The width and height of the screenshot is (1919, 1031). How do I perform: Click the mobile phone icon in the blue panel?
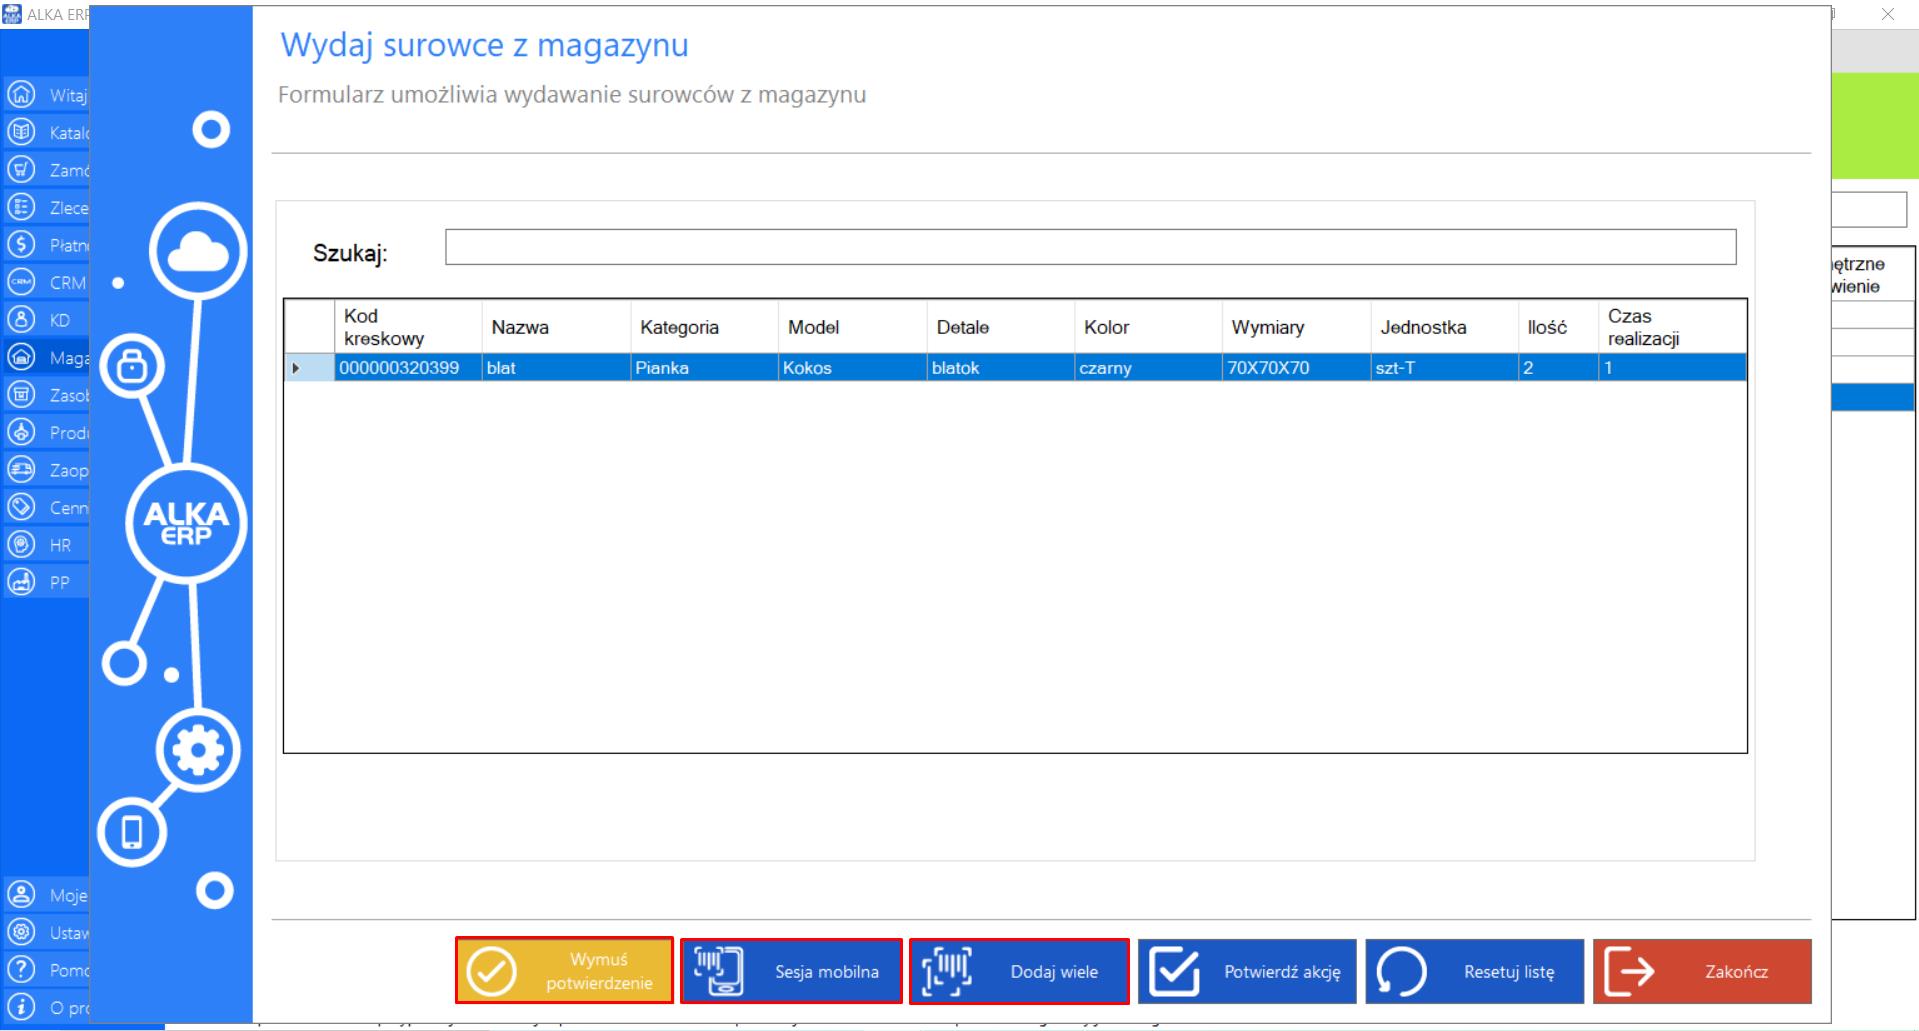(x=132, y=832)
